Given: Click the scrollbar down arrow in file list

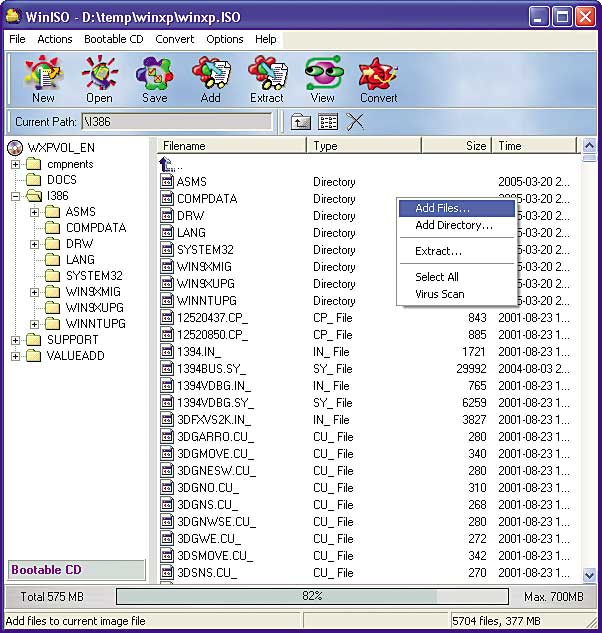Looking at the screenshot, I should click(x=589, y=575).
